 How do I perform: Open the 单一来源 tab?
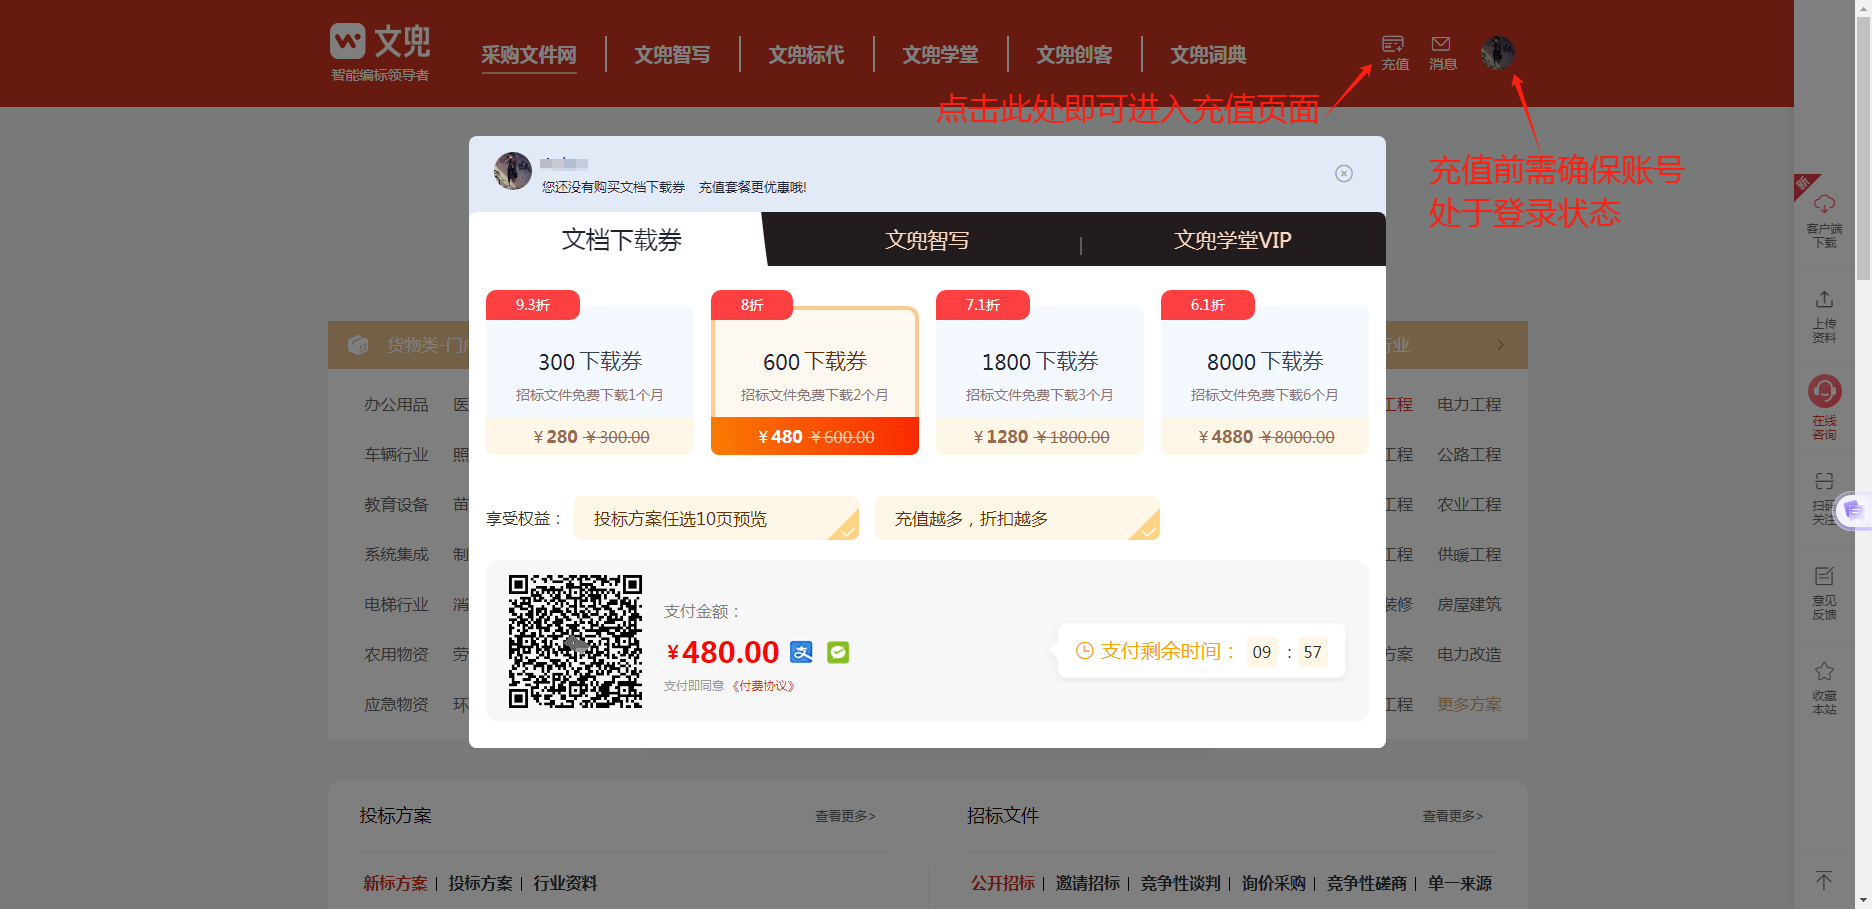pos(1460,883)
